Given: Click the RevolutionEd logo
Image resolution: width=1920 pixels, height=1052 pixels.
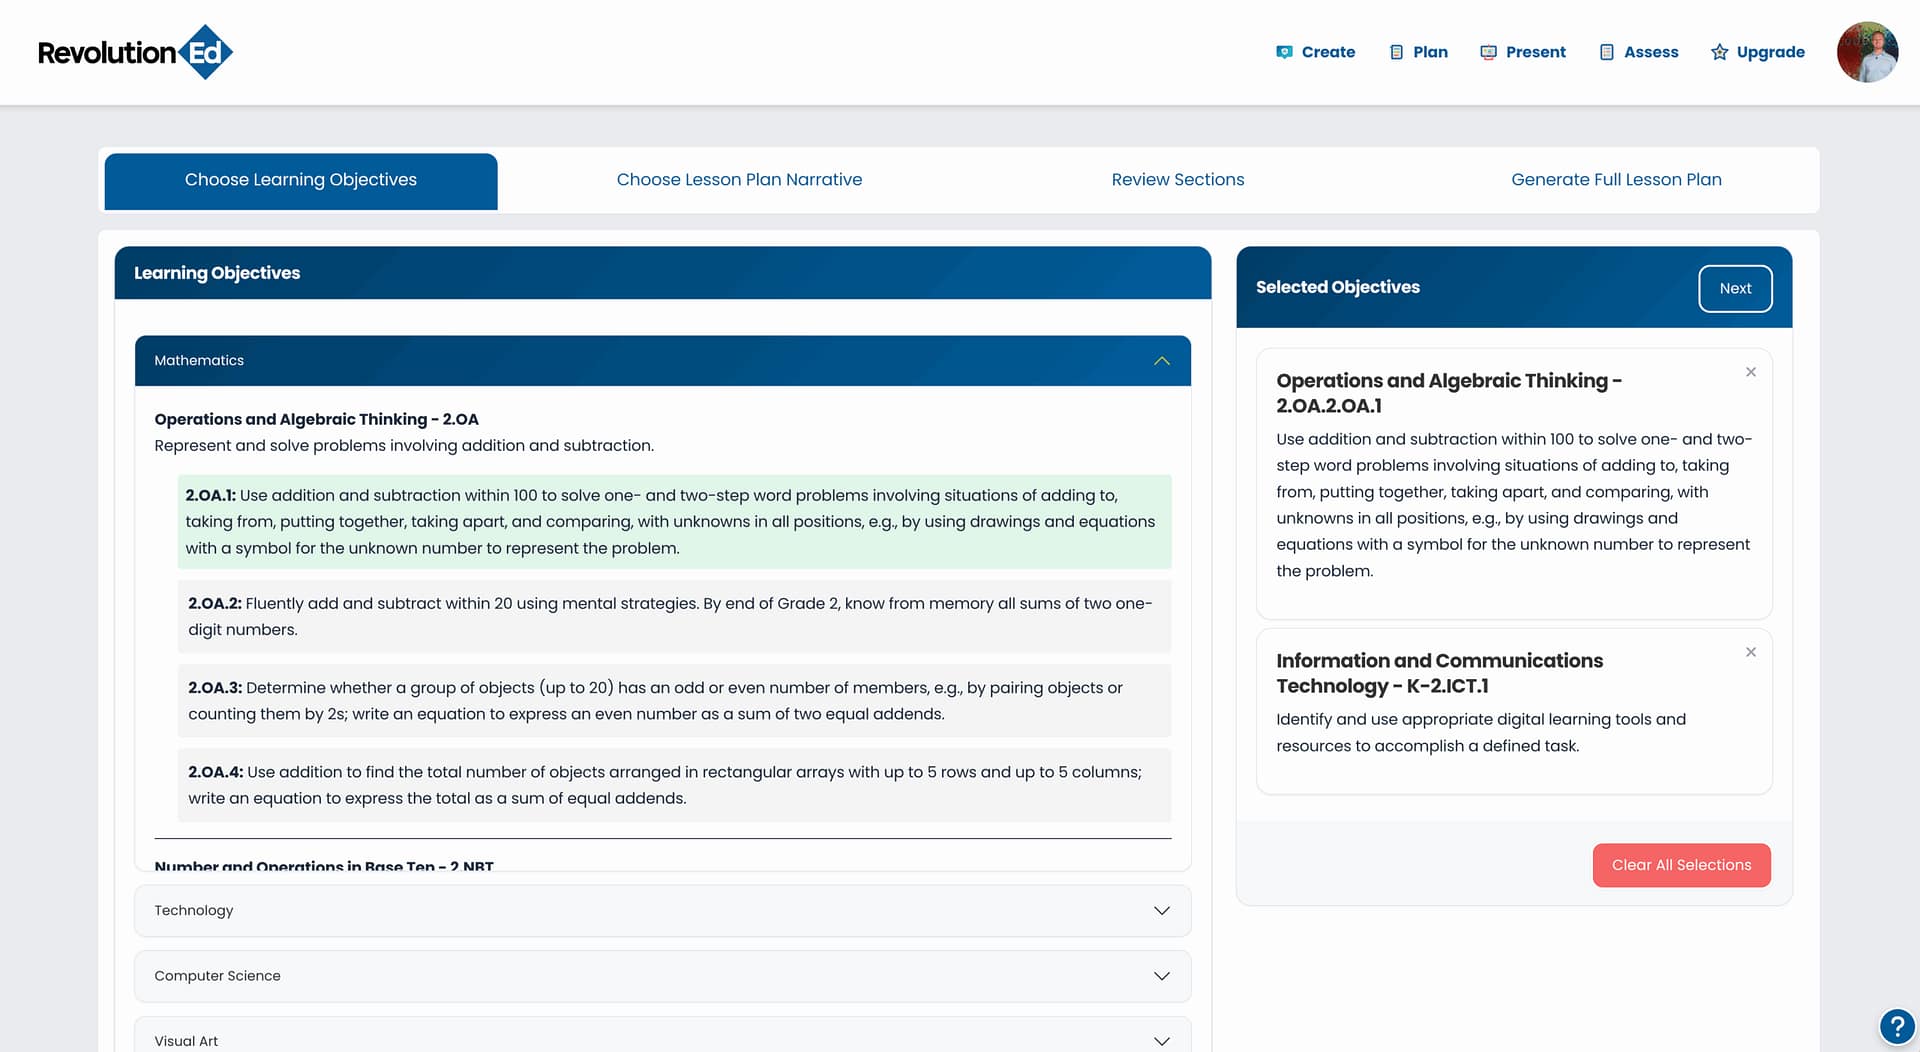Looking at the screenshot, I should click(x=135, y=52).
